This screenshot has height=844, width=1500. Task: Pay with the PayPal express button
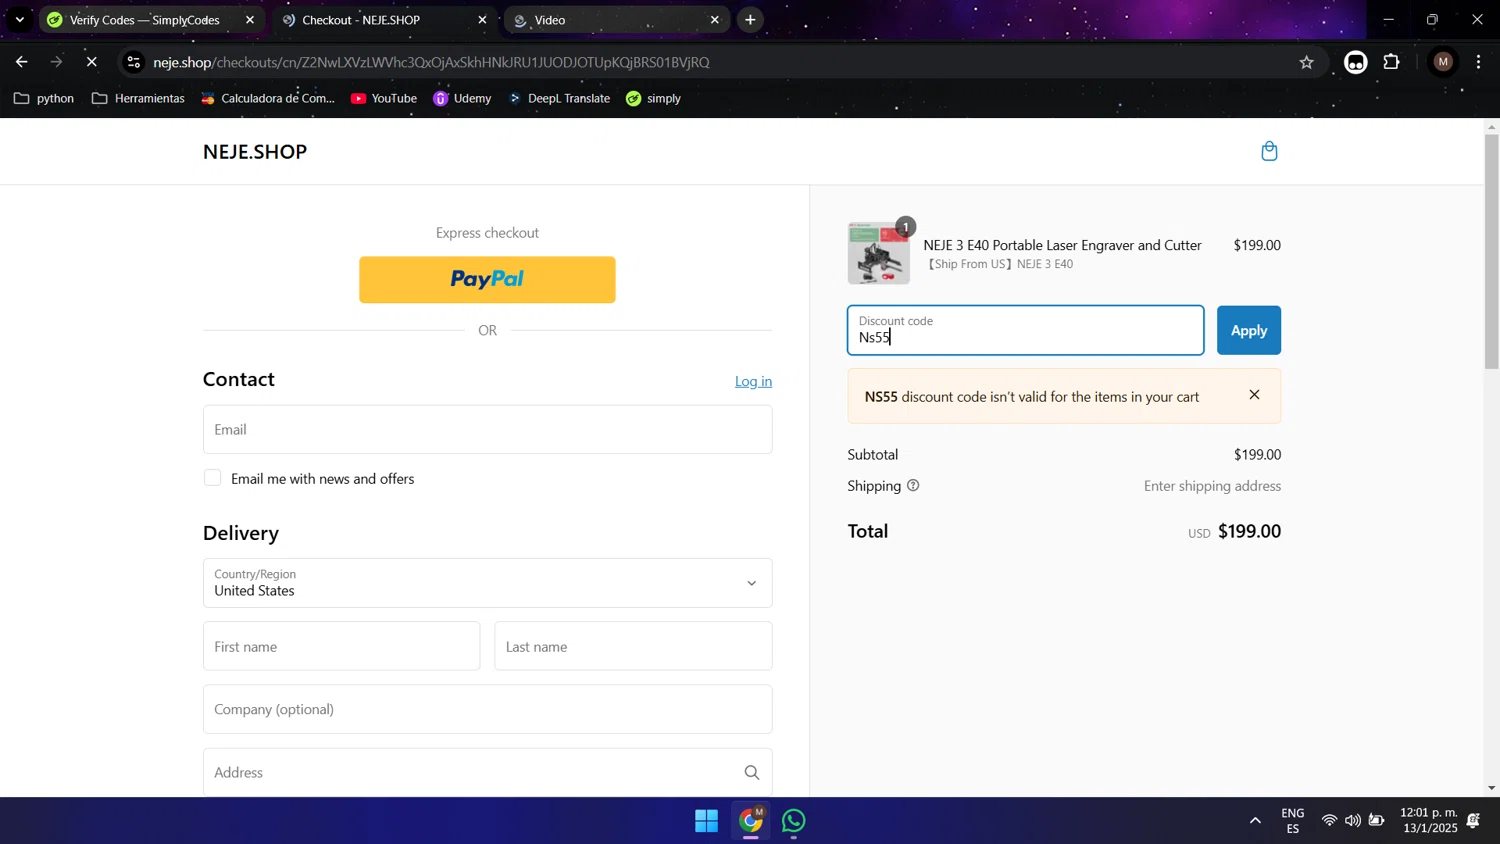pos(487,280)
